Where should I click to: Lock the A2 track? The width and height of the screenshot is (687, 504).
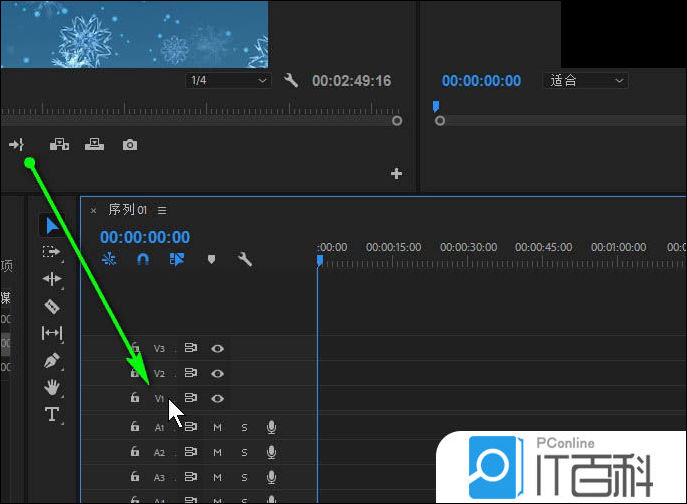[135, 451]
